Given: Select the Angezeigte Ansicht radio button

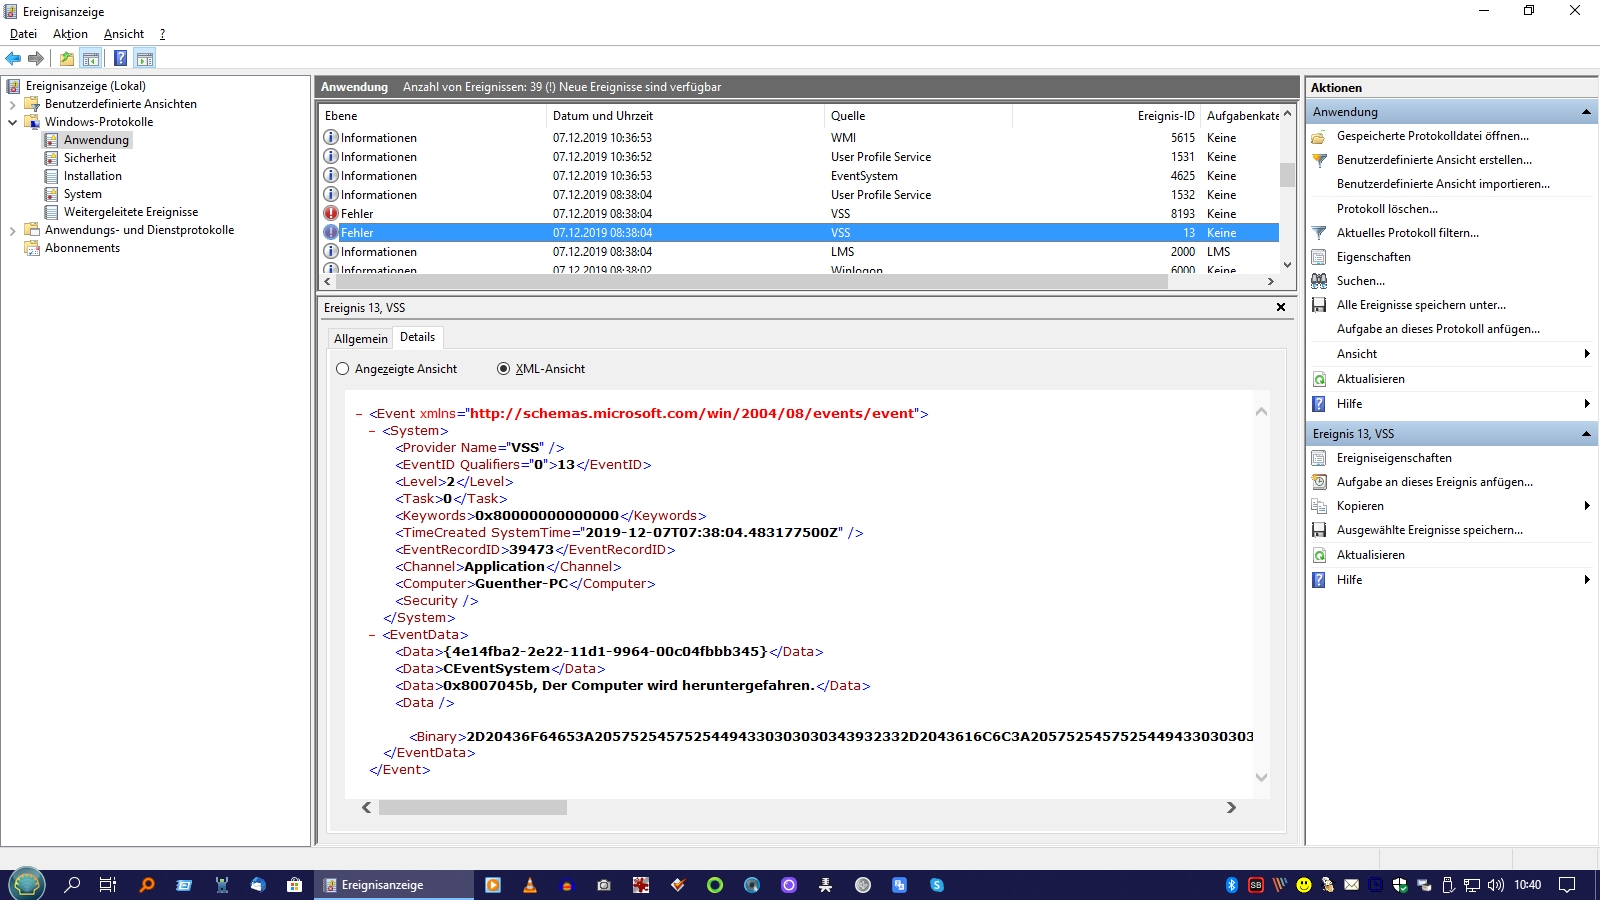Looking at the screenshot, I should 343,369.
